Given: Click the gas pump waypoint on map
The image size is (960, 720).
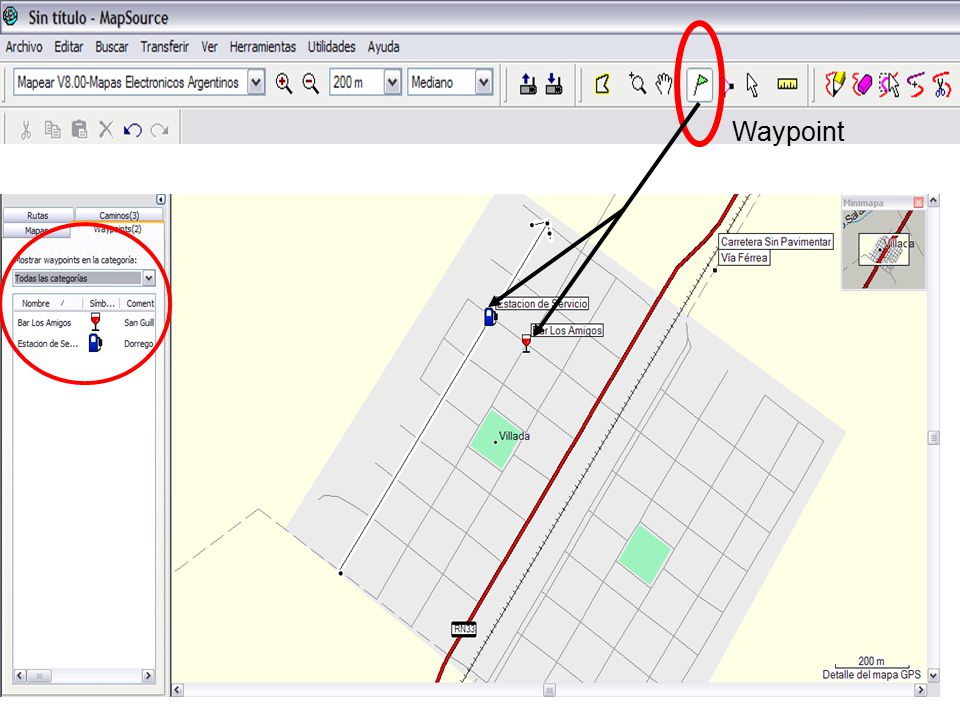Looking at the screenshot, I should coord(490,317).
